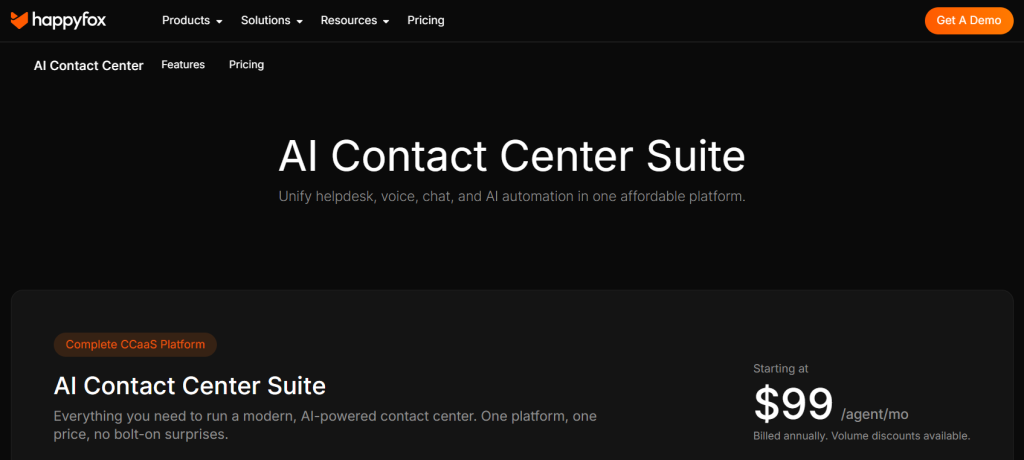This screenshot has width=1024, height=460.
Task: Click the $99 price figure
Action: click(793, 404)
